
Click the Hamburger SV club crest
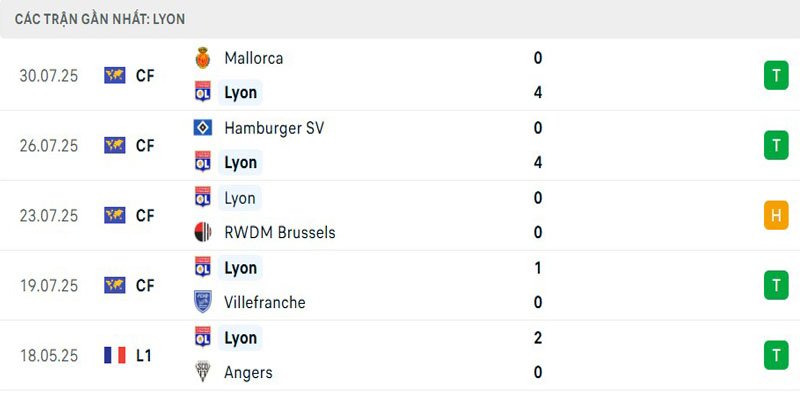pos(203,128)
